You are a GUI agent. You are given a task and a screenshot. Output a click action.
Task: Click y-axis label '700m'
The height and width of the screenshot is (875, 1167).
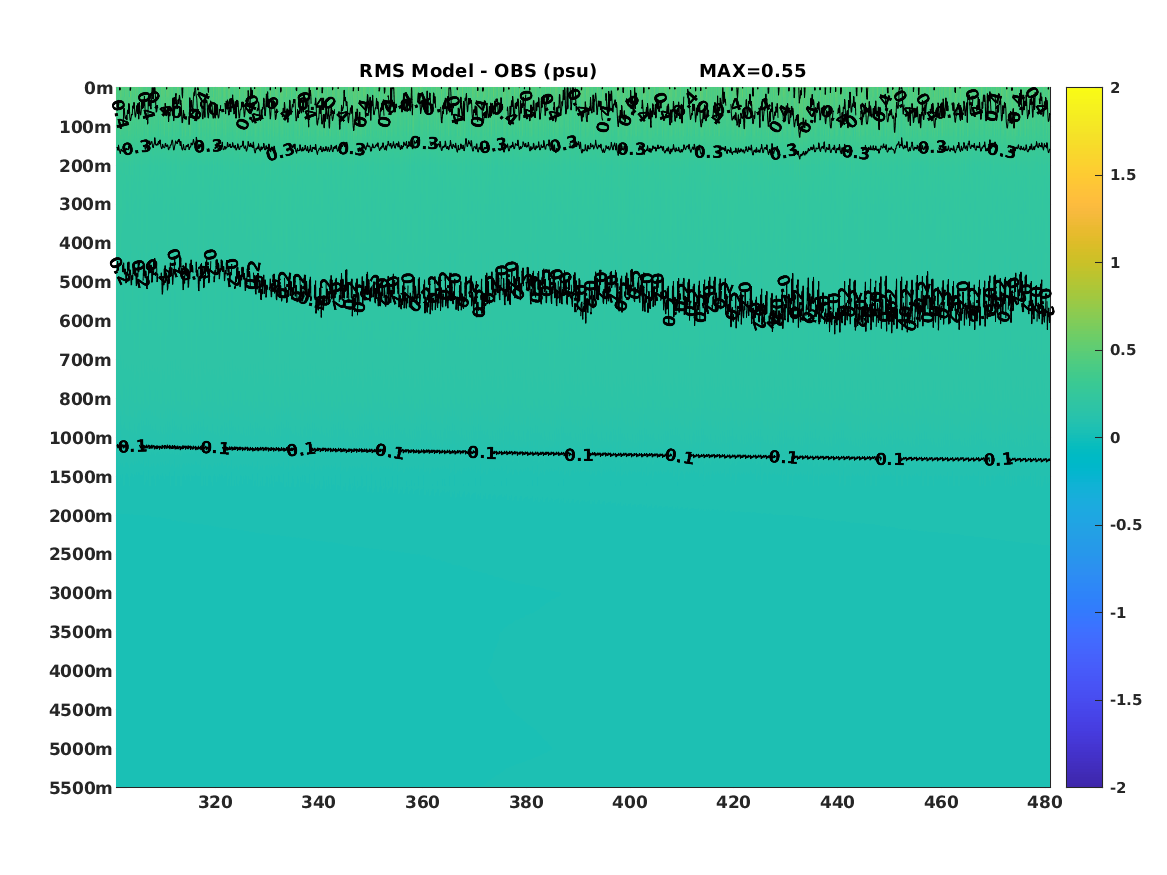pos(86,360)
